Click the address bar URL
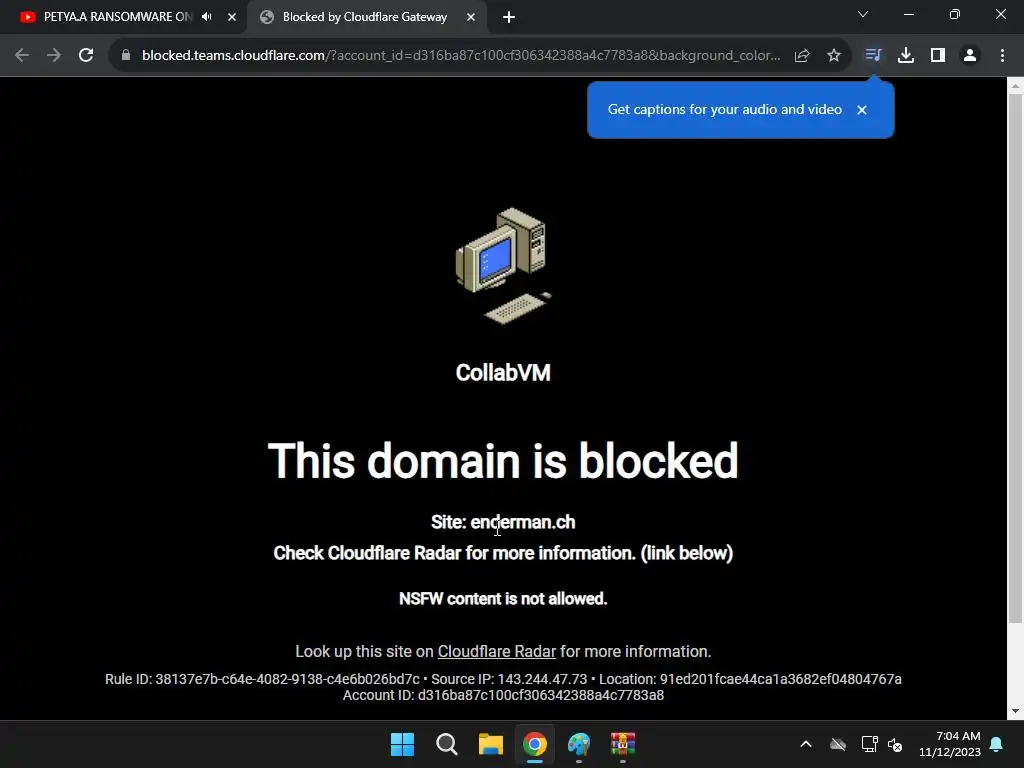This screenshot has width=1024, height=768. pyautogui.click(x=461, y=56)
